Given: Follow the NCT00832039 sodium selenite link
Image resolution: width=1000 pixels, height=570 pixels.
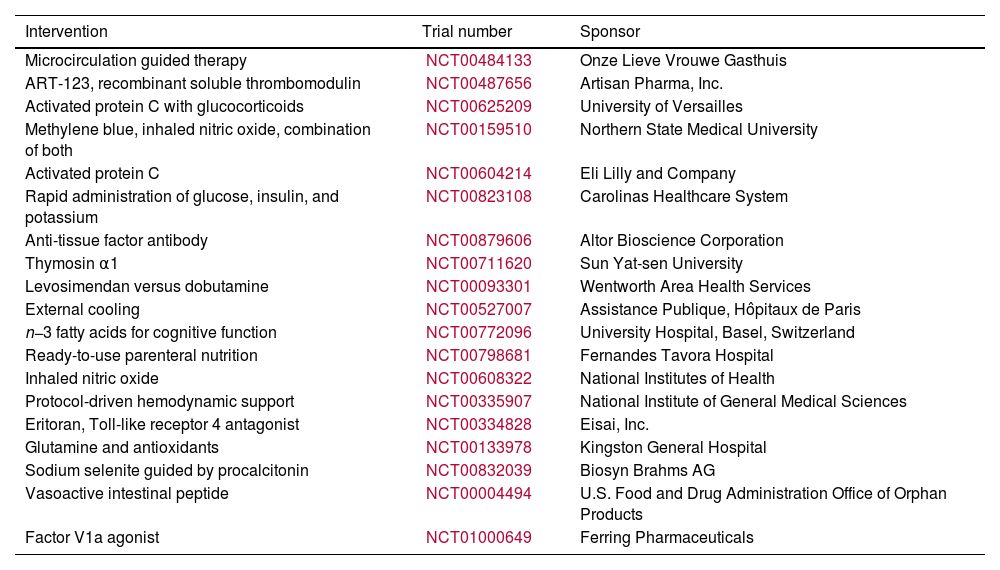Looking at the screenshot, I should [478, 471].
